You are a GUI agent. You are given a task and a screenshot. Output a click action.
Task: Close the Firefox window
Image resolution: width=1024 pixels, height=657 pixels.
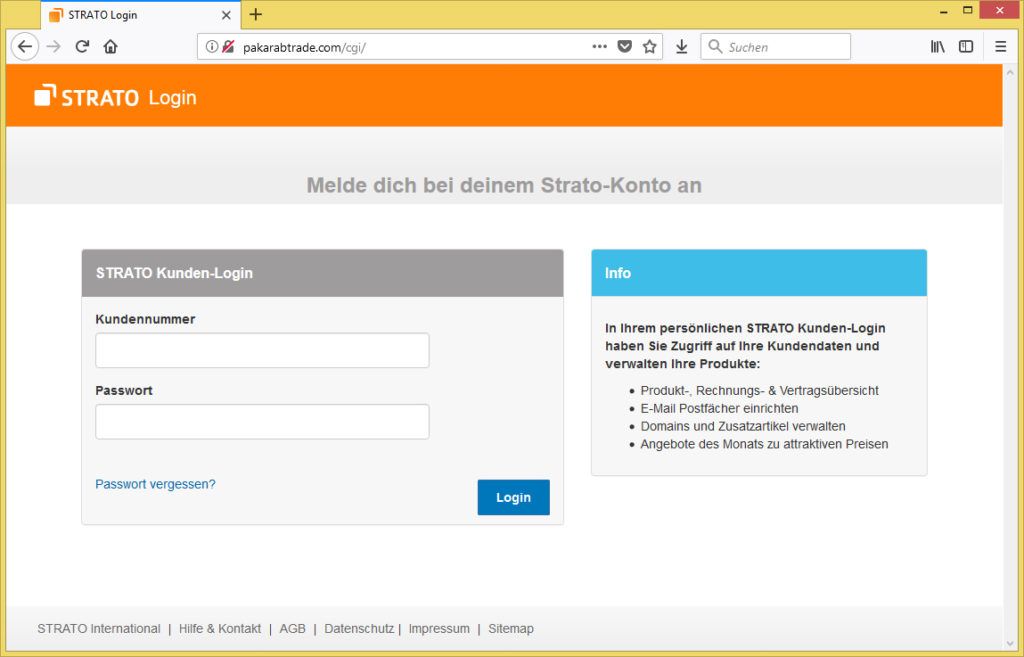tap(1000, 10)
